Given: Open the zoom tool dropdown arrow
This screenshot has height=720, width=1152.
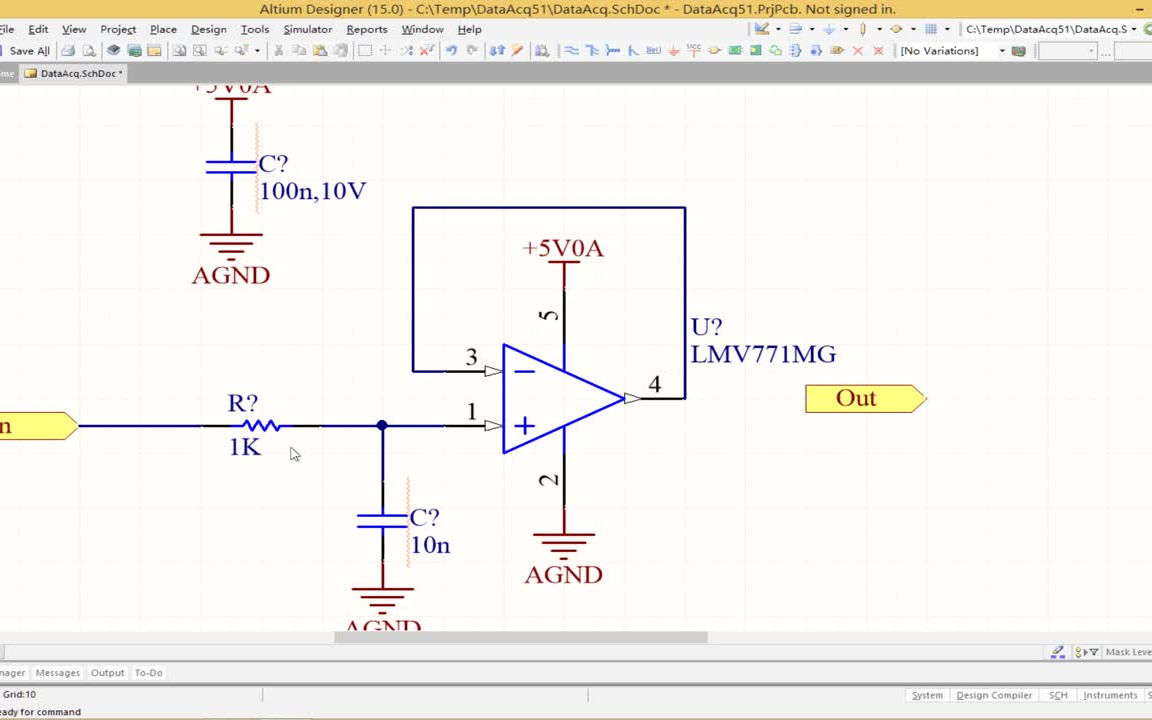Looking at the screenshot, I should coord(256,51).
